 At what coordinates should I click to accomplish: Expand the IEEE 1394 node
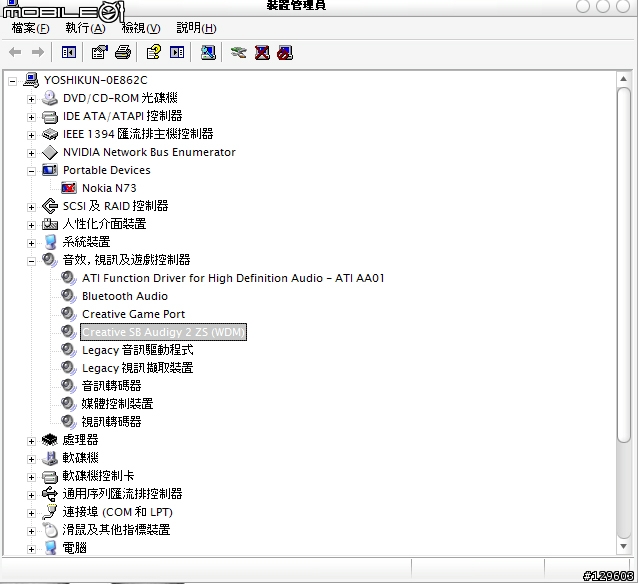click(31, 135)
